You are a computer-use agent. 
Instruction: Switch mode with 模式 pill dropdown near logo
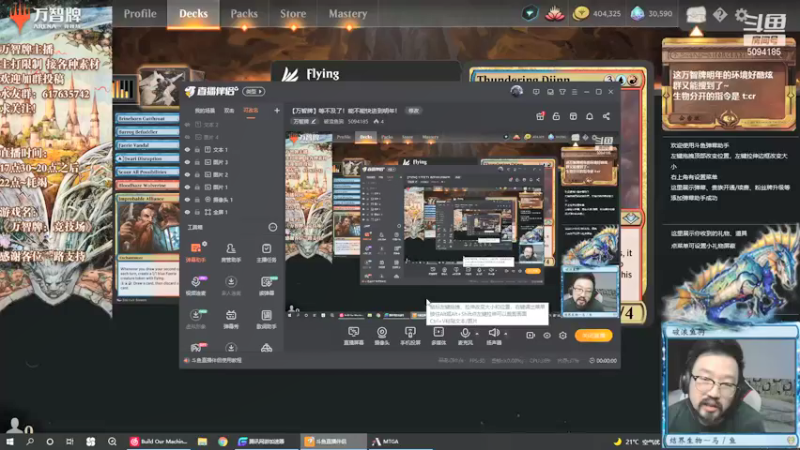tap(254, 92)
